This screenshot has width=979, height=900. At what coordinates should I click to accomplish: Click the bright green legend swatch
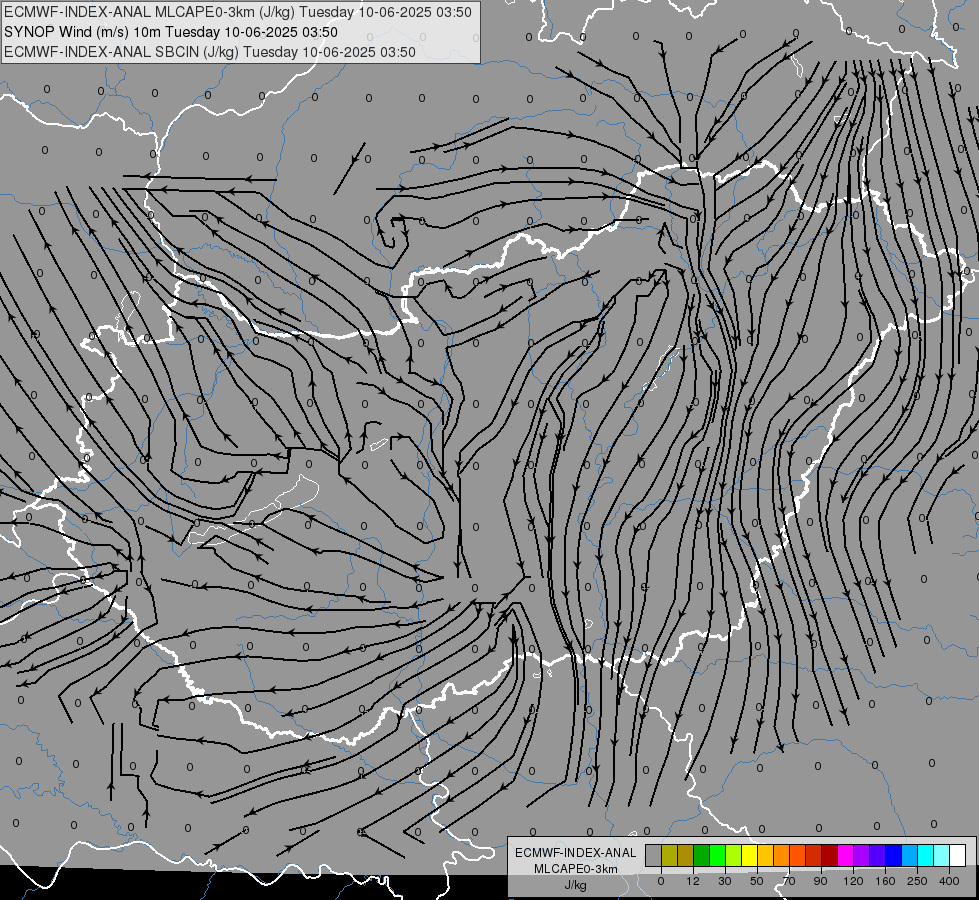(x=717, y=855)
